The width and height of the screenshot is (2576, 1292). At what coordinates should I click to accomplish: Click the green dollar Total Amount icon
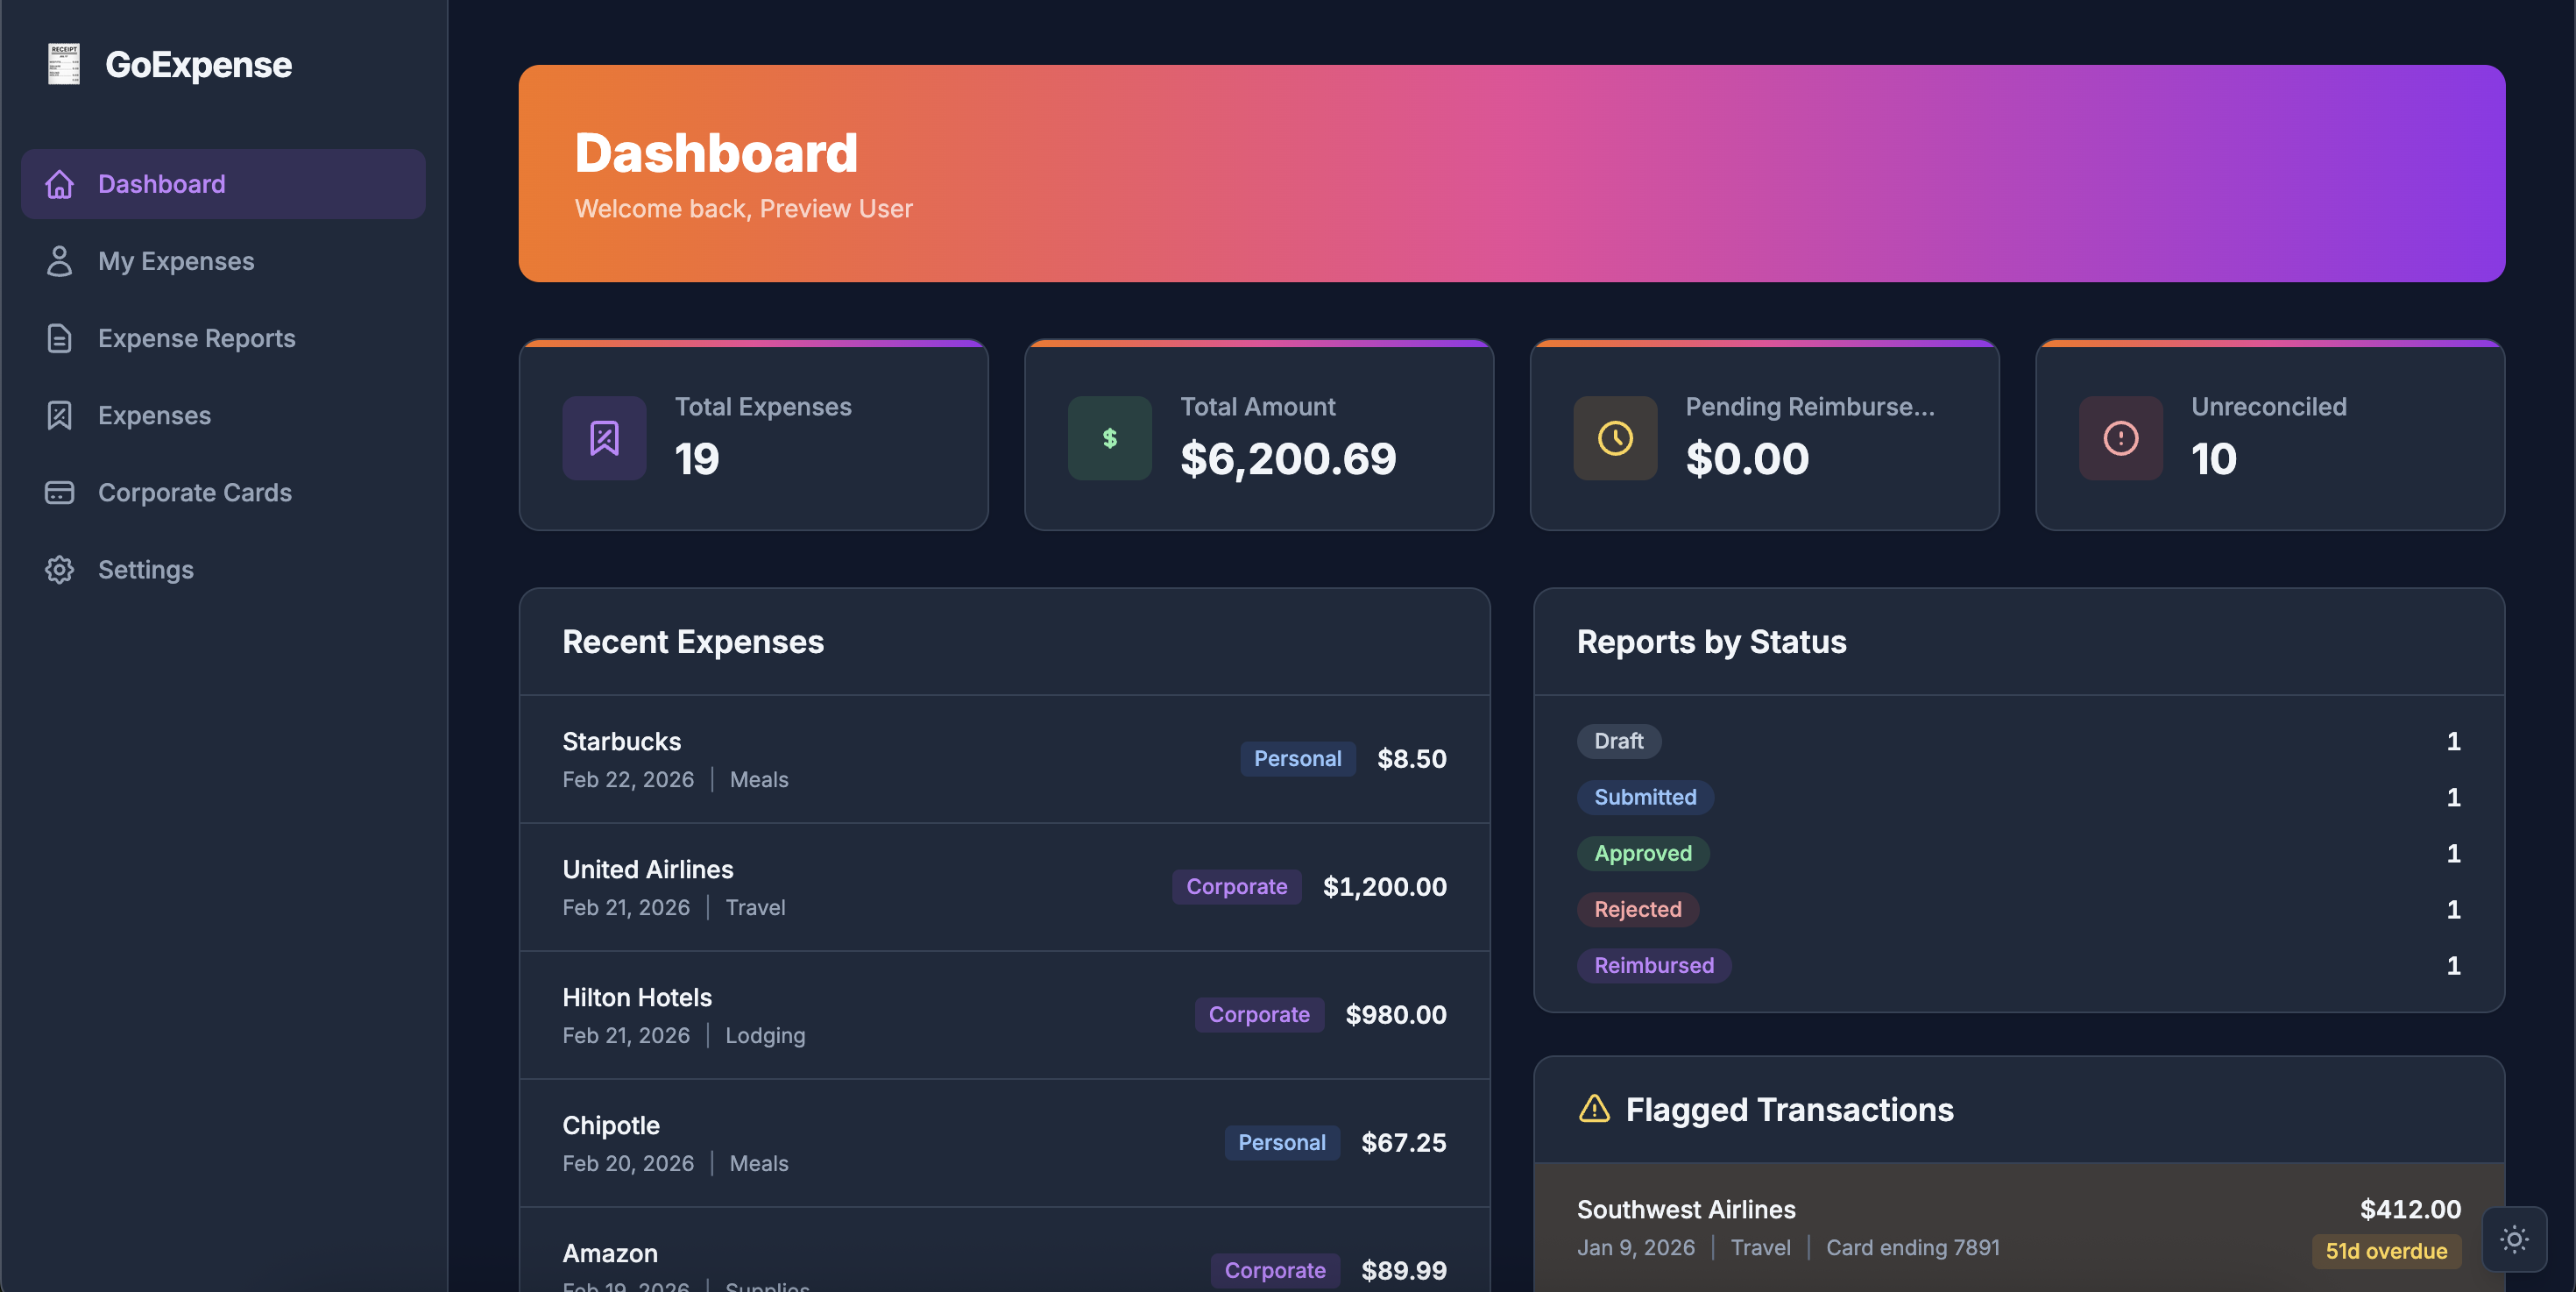click(1109, 438)
